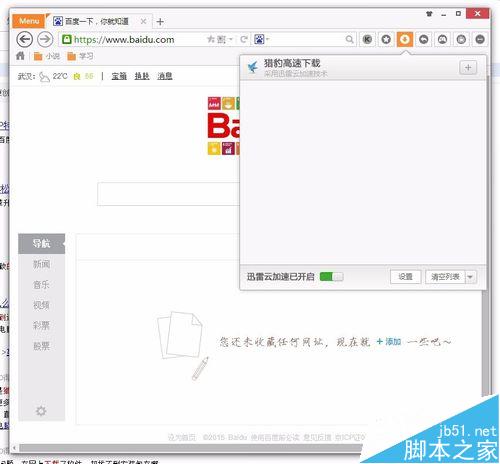Open the 小说 bookmark folder
500x464 pixels.
[47, 56]
